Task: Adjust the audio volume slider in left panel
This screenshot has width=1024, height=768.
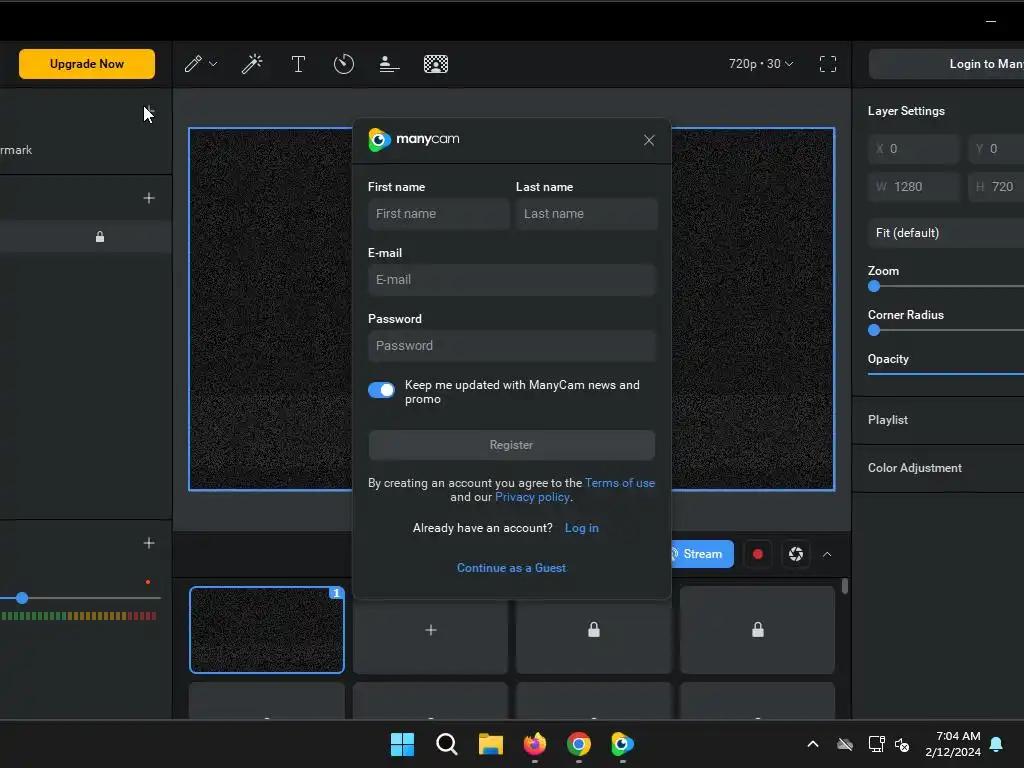Action: click(x=22, y=598)
